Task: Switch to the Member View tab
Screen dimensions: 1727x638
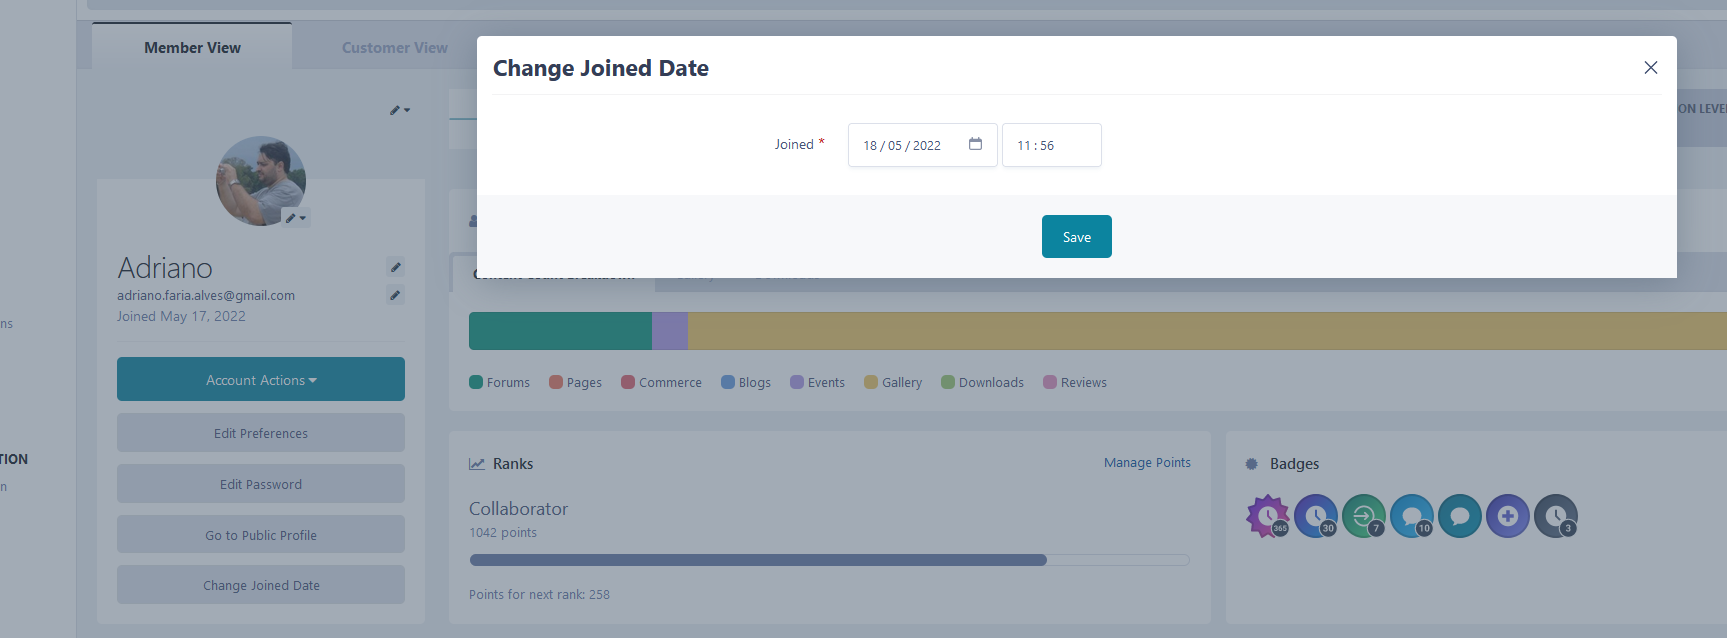Action: tap(192, 48)
